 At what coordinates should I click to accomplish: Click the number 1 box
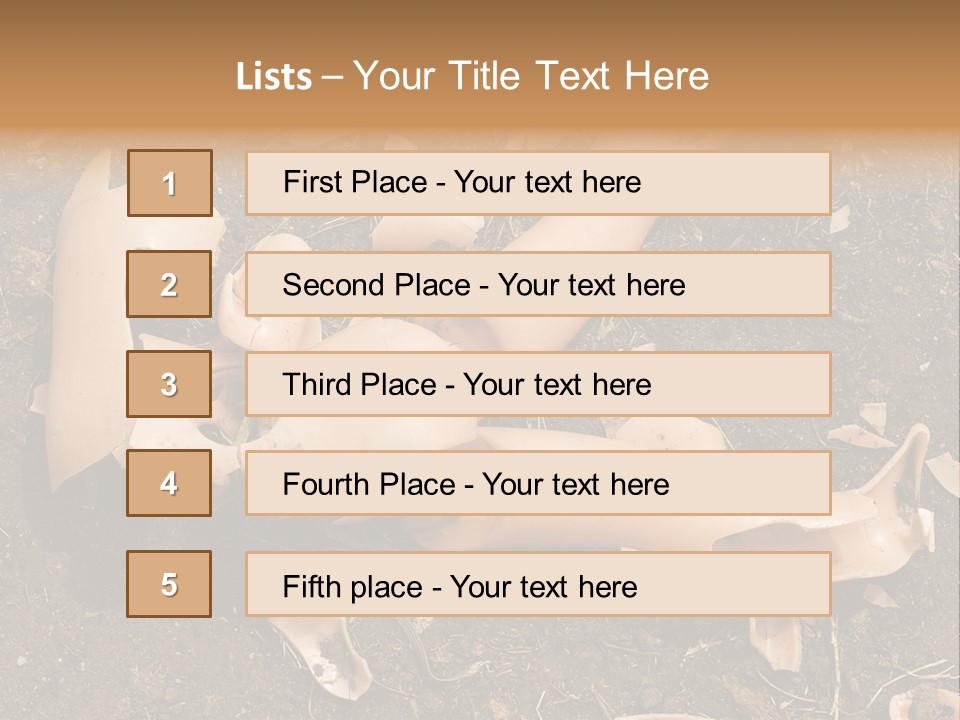point(170,183)
